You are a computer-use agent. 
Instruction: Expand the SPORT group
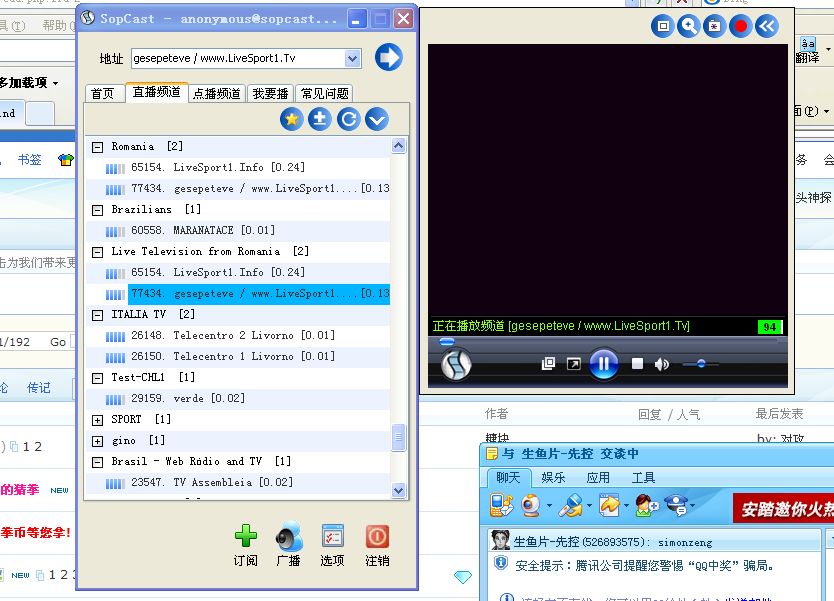(x=97, y=421)
